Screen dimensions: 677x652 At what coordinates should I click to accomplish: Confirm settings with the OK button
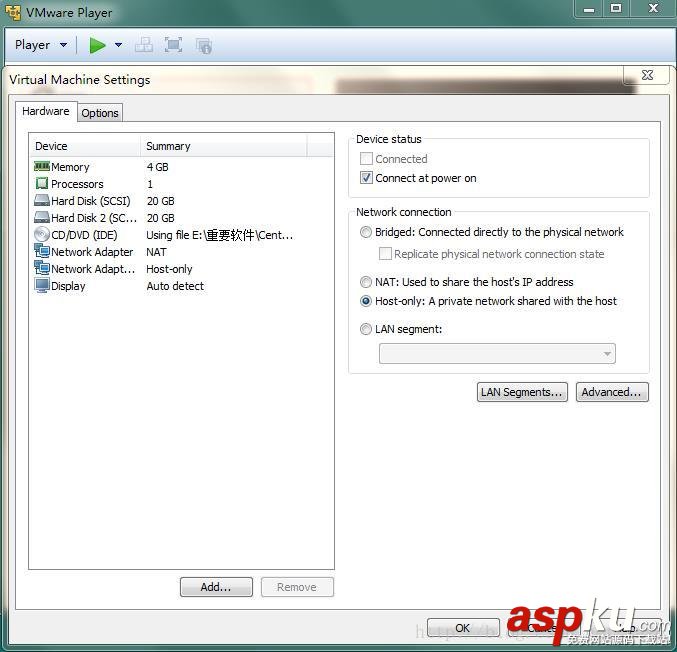point(463,628)
